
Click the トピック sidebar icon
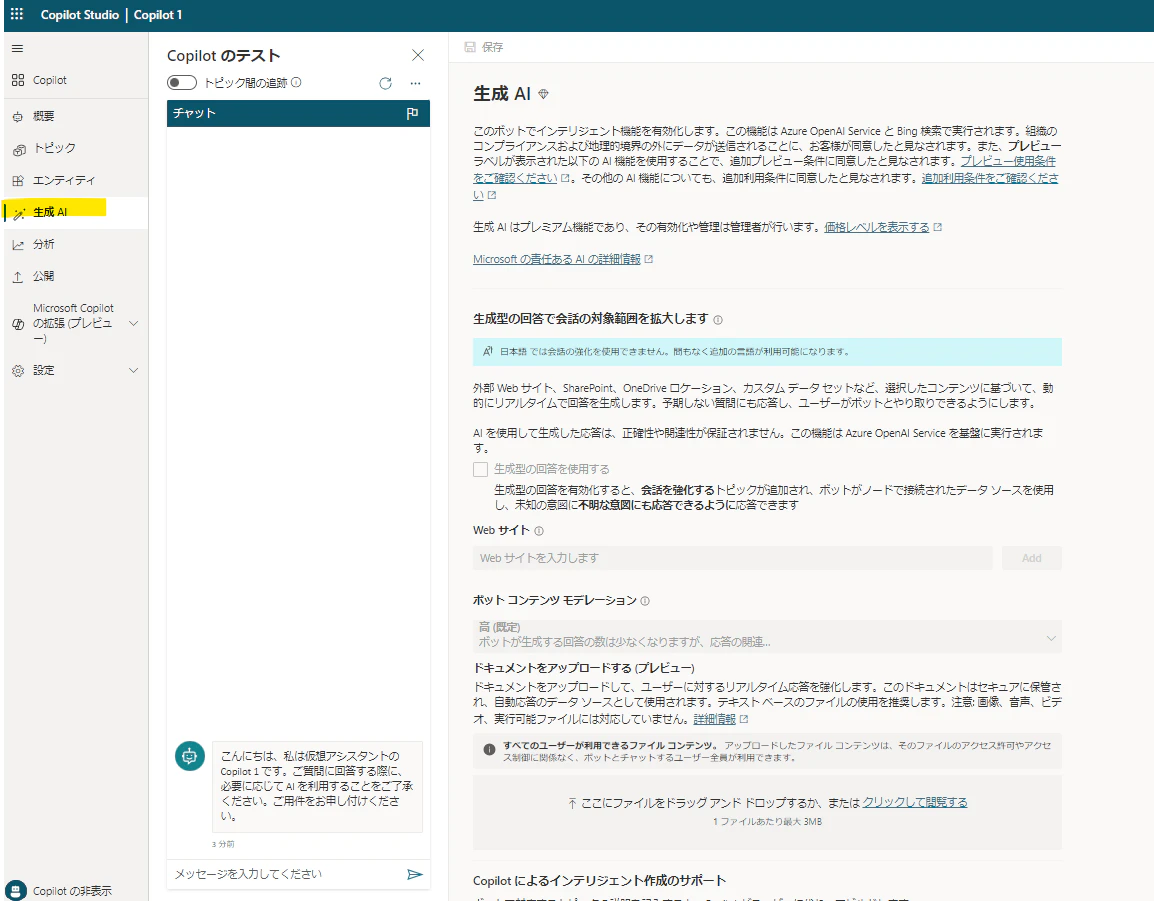[x=19, y=149]
